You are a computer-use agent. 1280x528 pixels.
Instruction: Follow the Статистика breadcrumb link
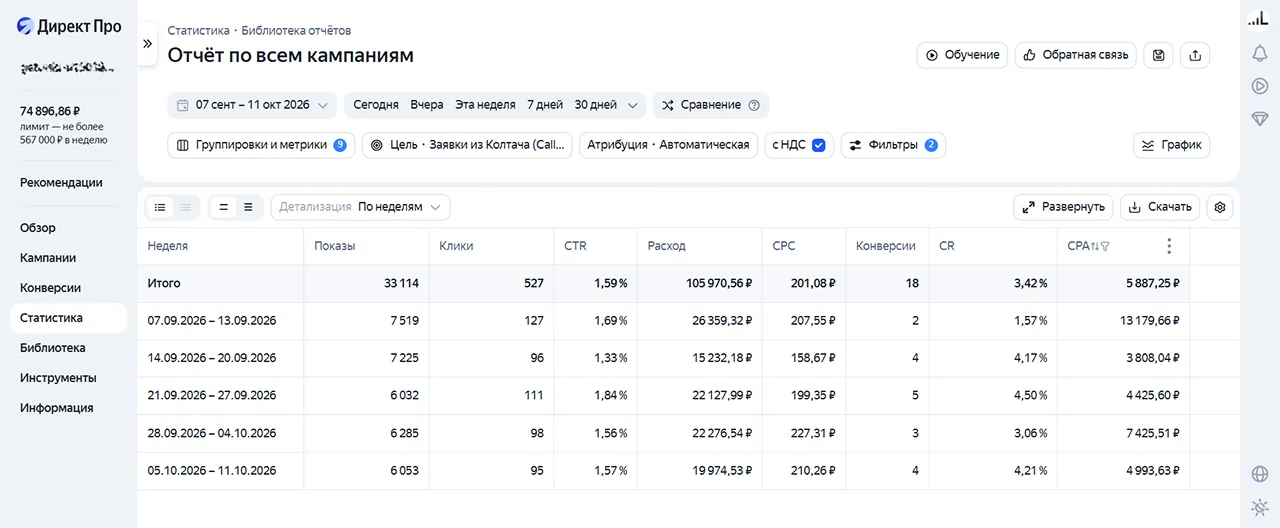pos(198,31)
